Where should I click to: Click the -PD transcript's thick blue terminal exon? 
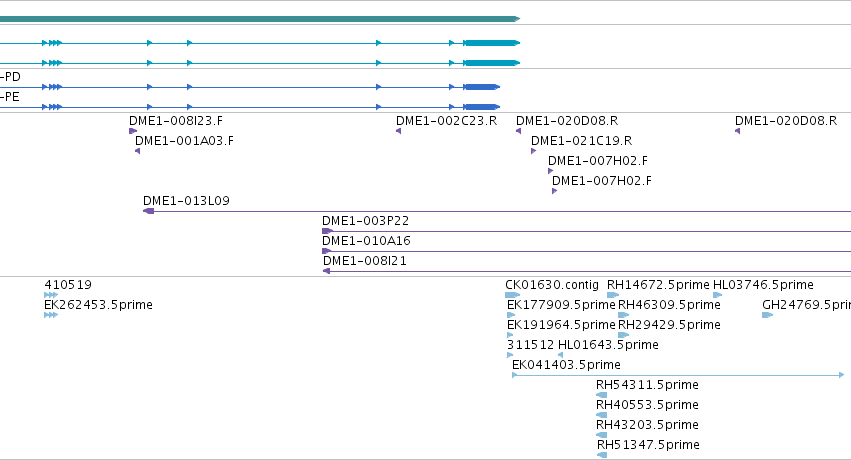481,87
